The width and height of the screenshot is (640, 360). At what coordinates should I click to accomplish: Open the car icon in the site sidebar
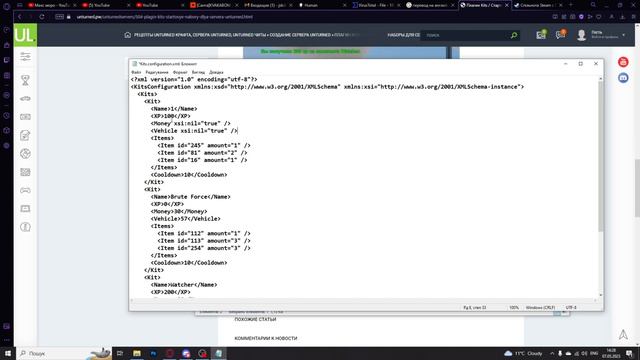pos(25,98)
